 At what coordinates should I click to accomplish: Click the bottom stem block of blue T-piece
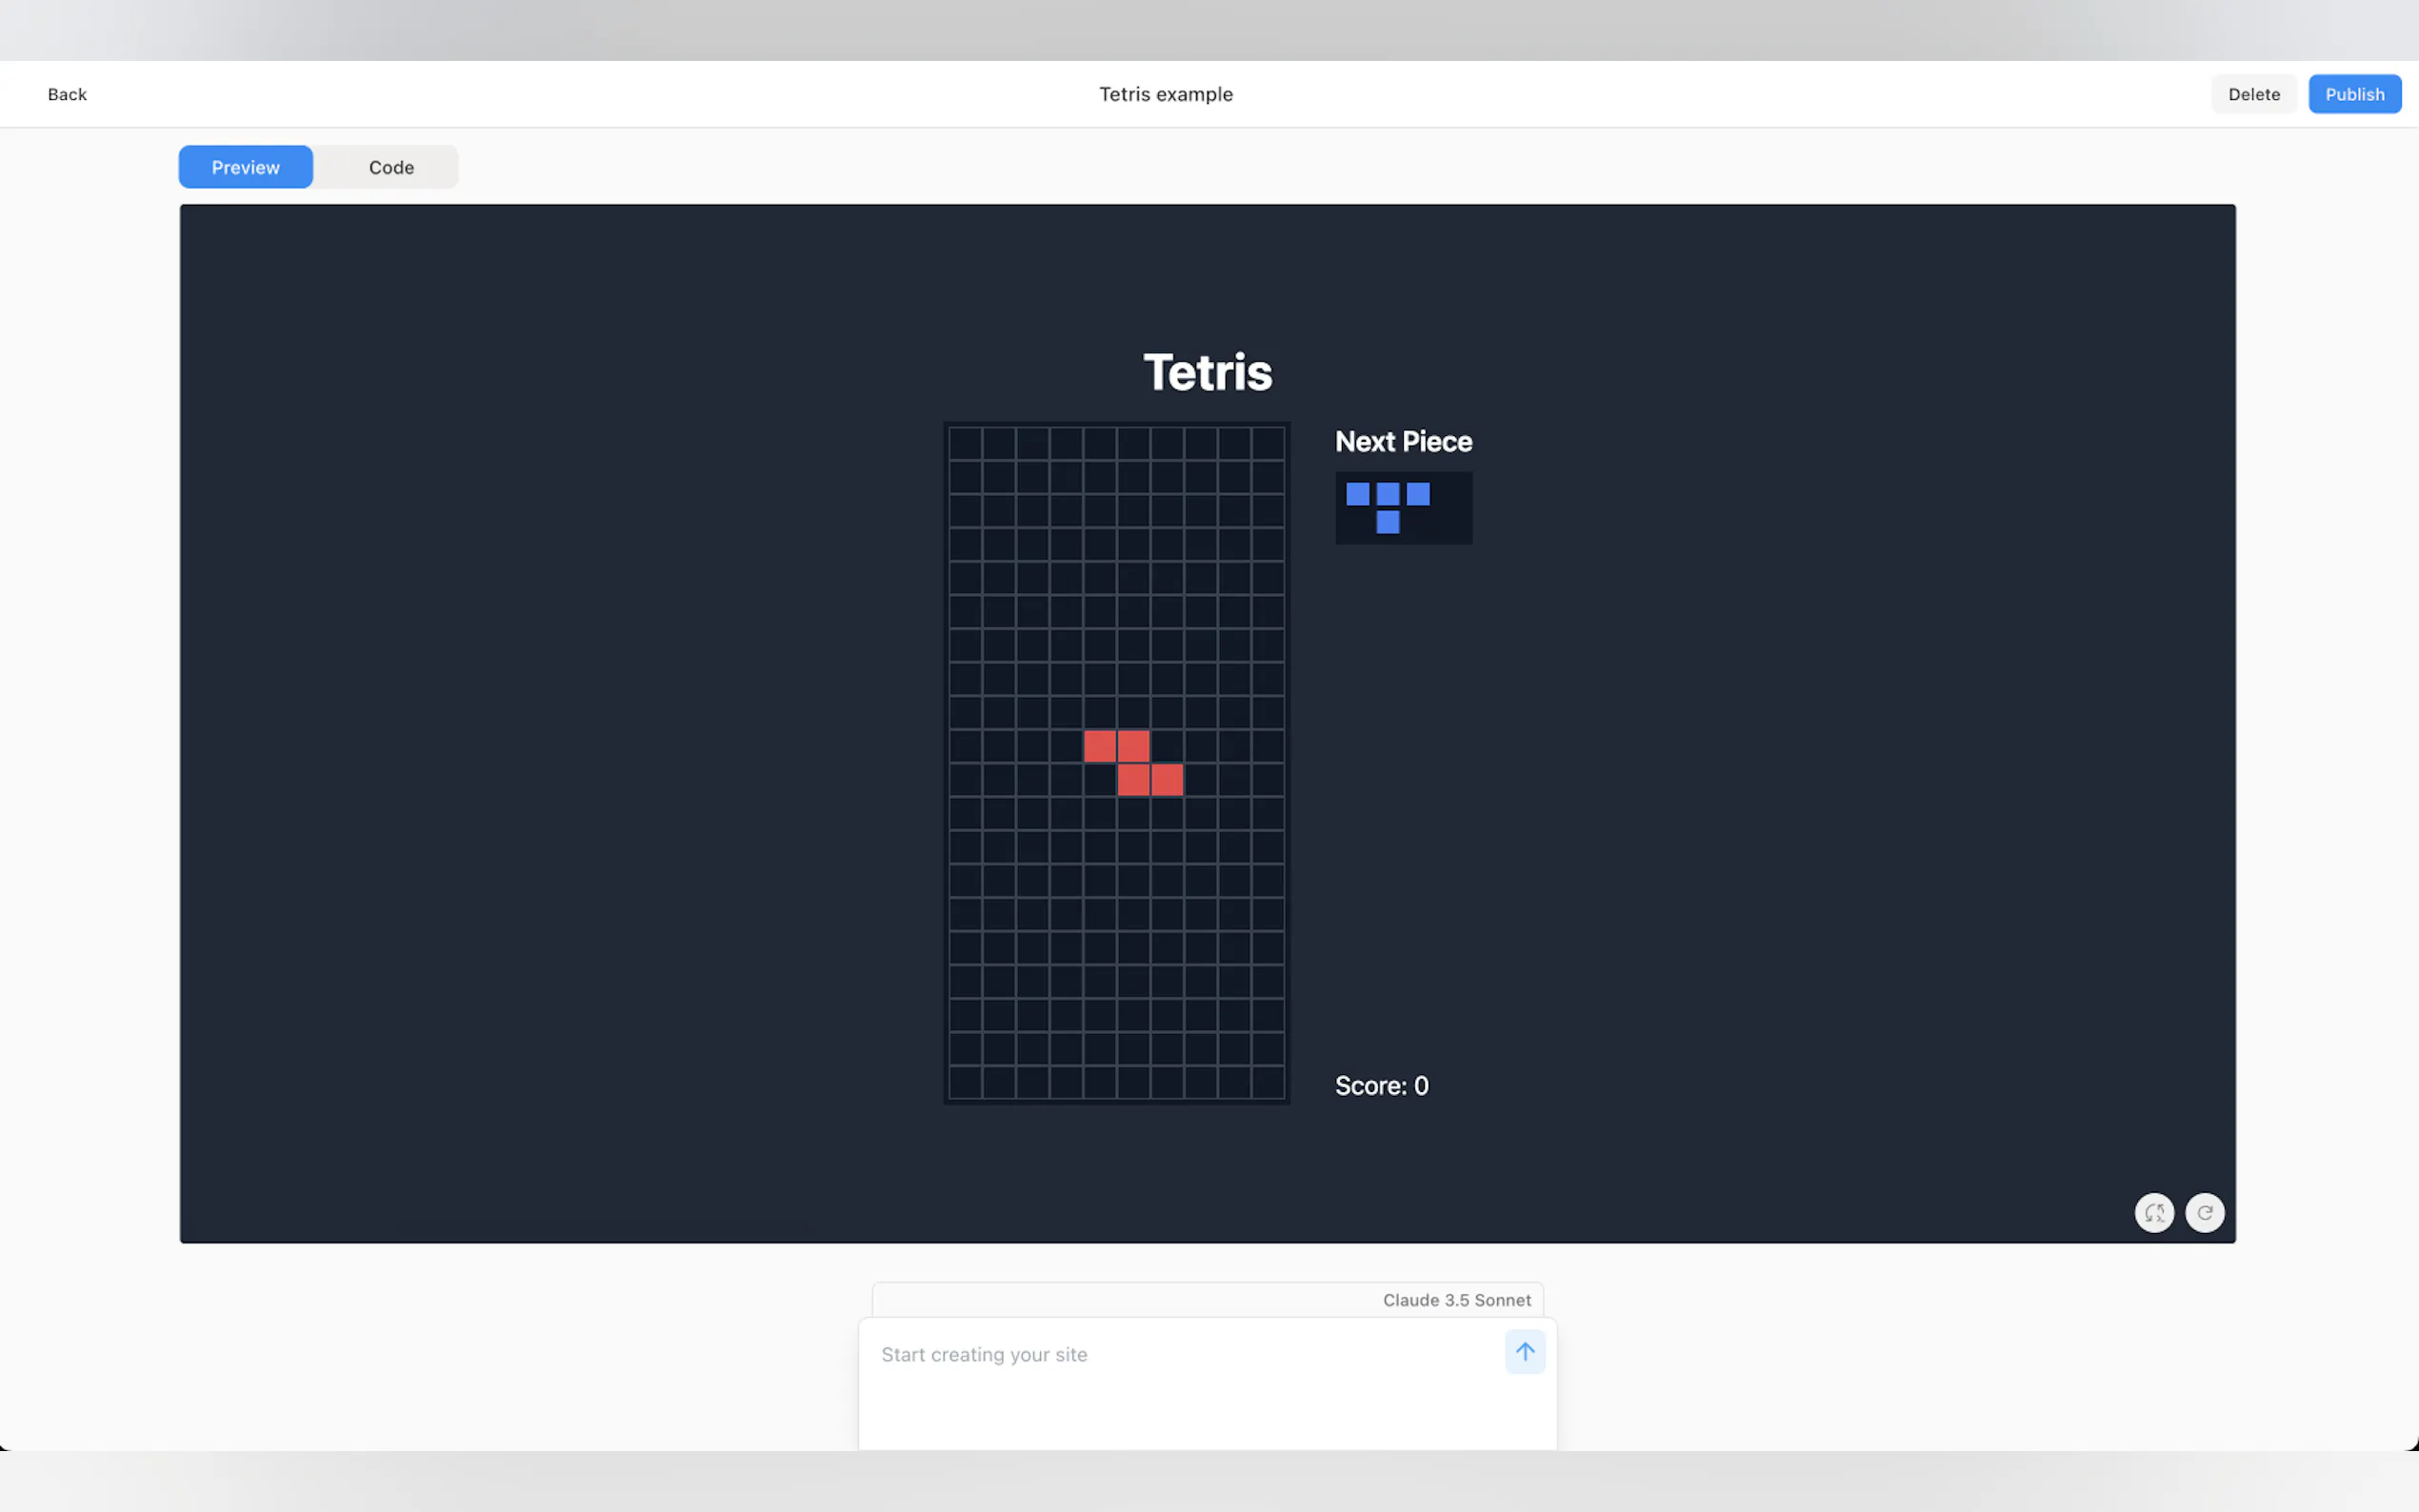(1387, 522)
